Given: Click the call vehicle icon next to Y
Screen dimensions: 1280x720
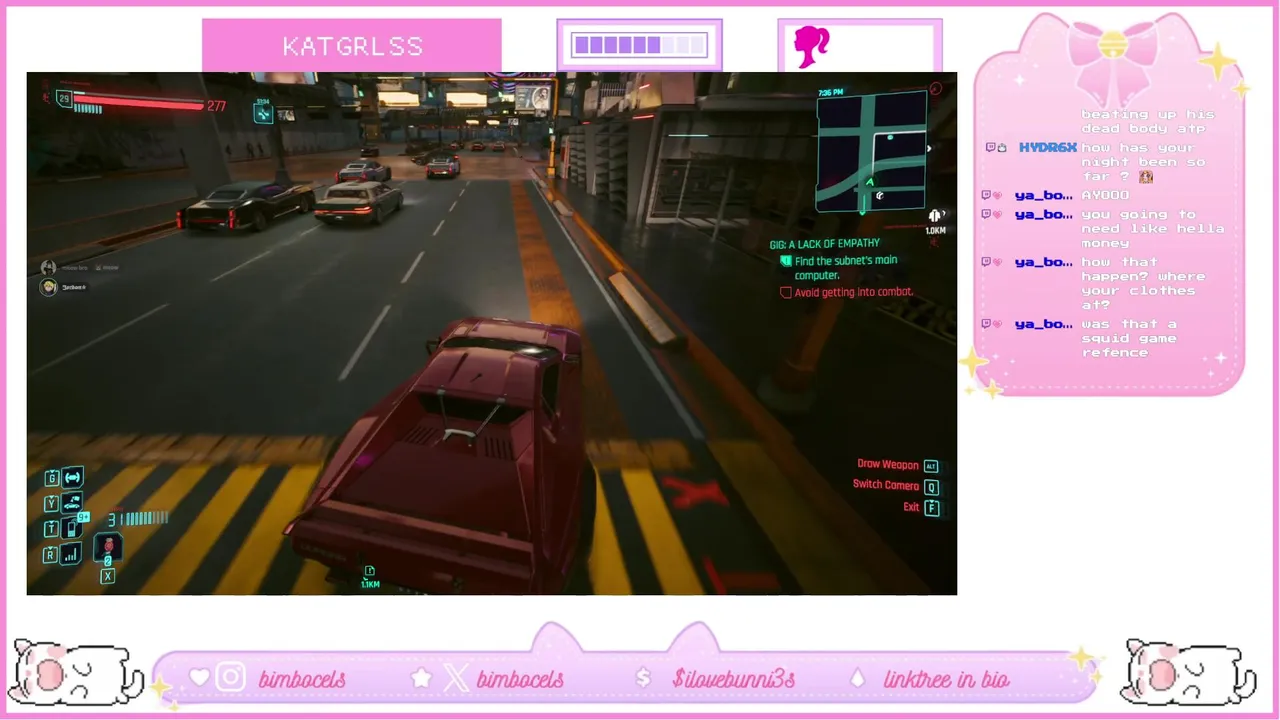Looking at the screenshot, I should pos(73,503).
